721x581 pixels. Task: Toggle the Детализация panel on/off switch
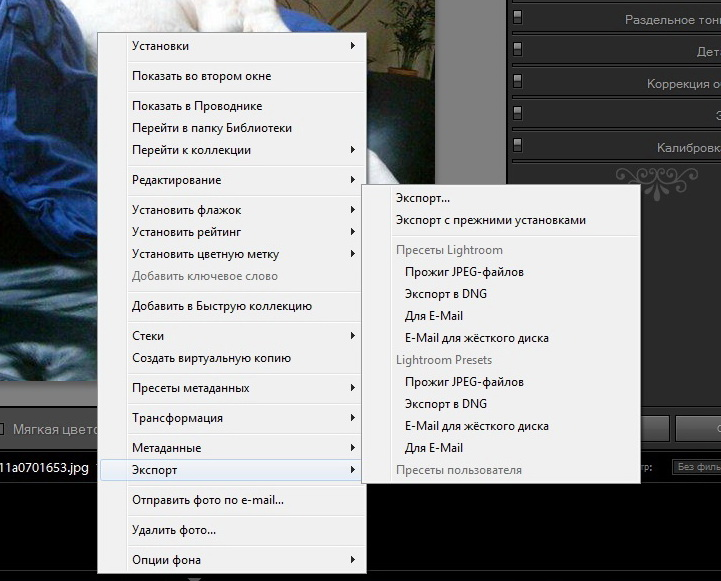(518, 50)
